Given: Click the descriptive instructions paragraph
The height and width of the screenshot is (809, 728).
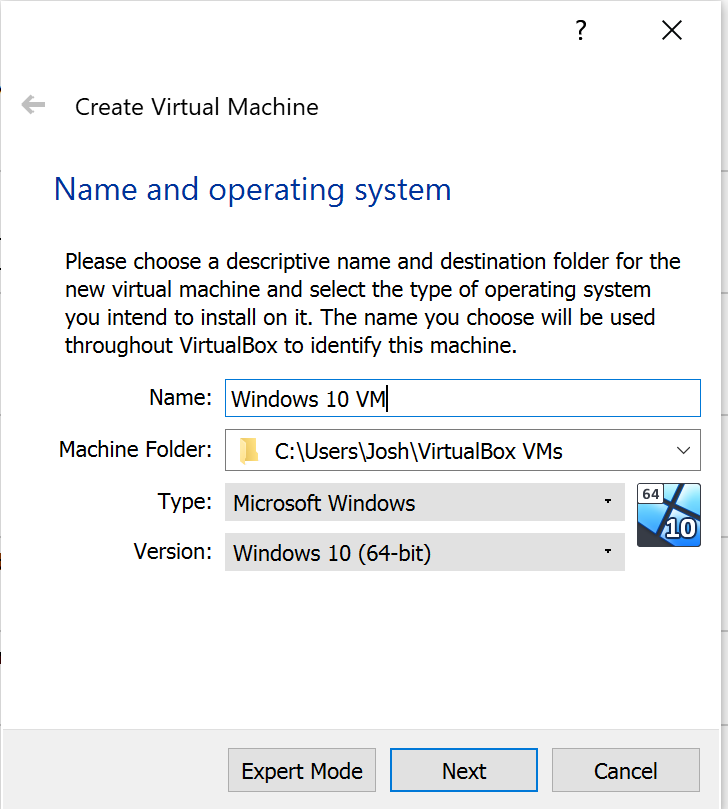Looking at the screenshot, I should click(373, 304).
